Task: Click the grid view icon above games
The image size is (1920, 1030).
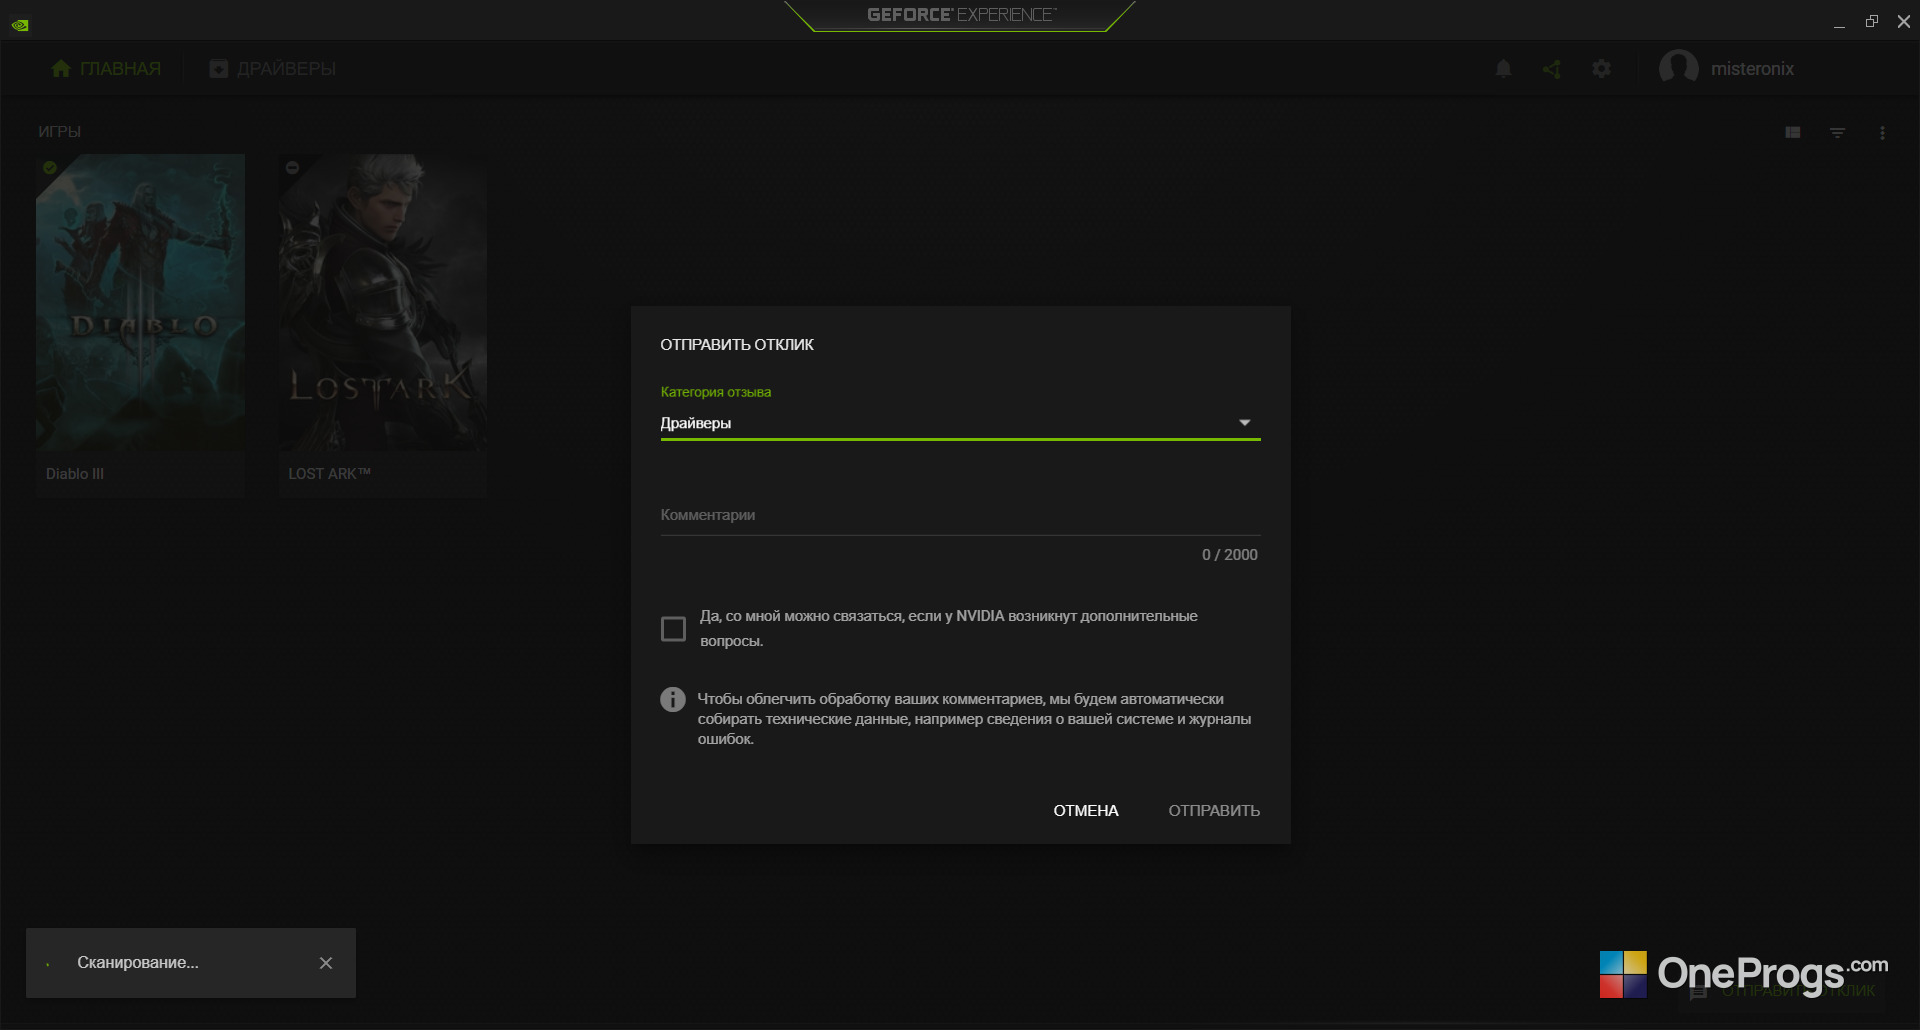Action: (1793, 132)
